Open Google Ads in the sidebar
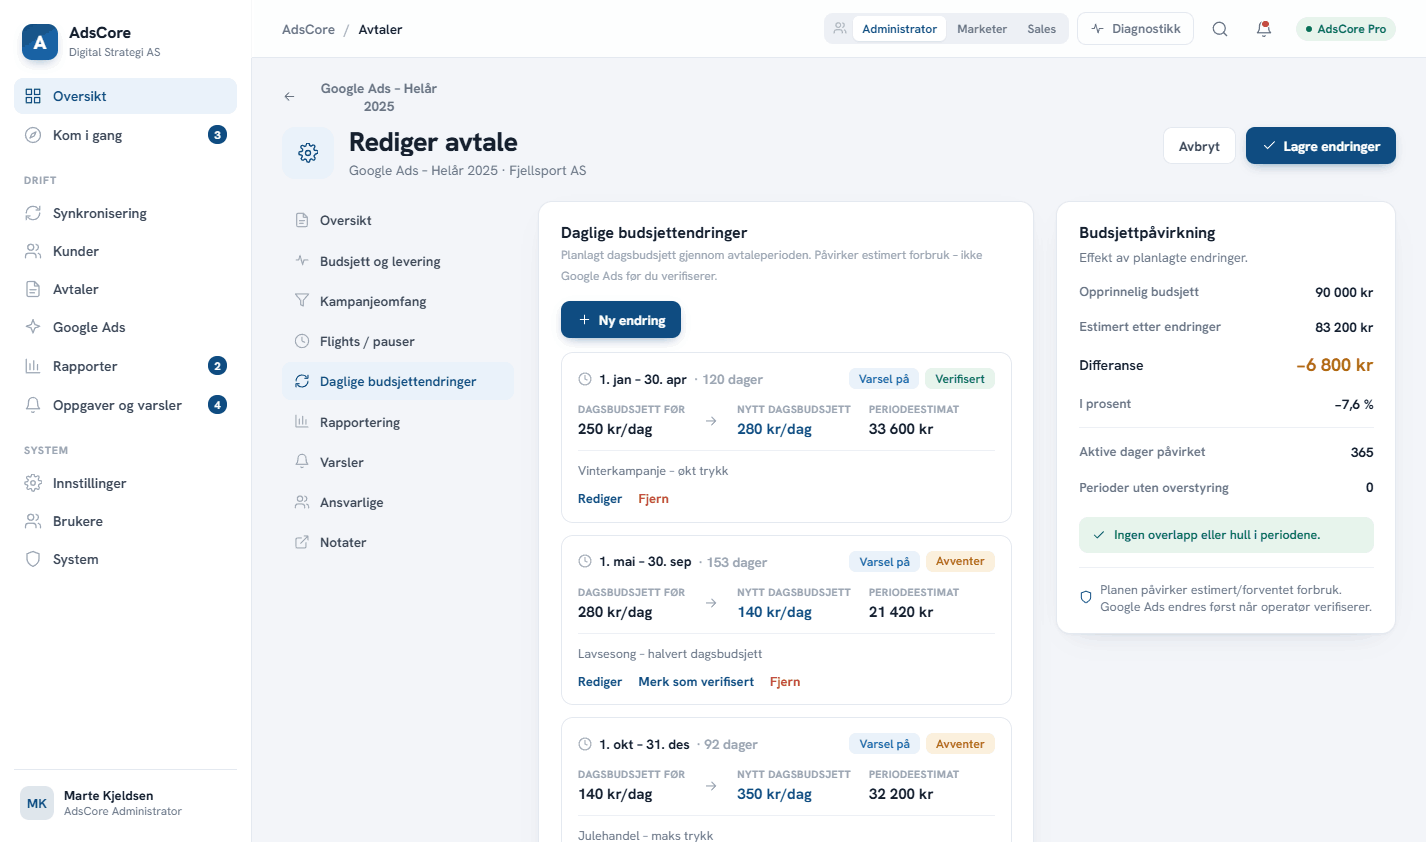Viewport: 1426px width, 842px height. 125,327
